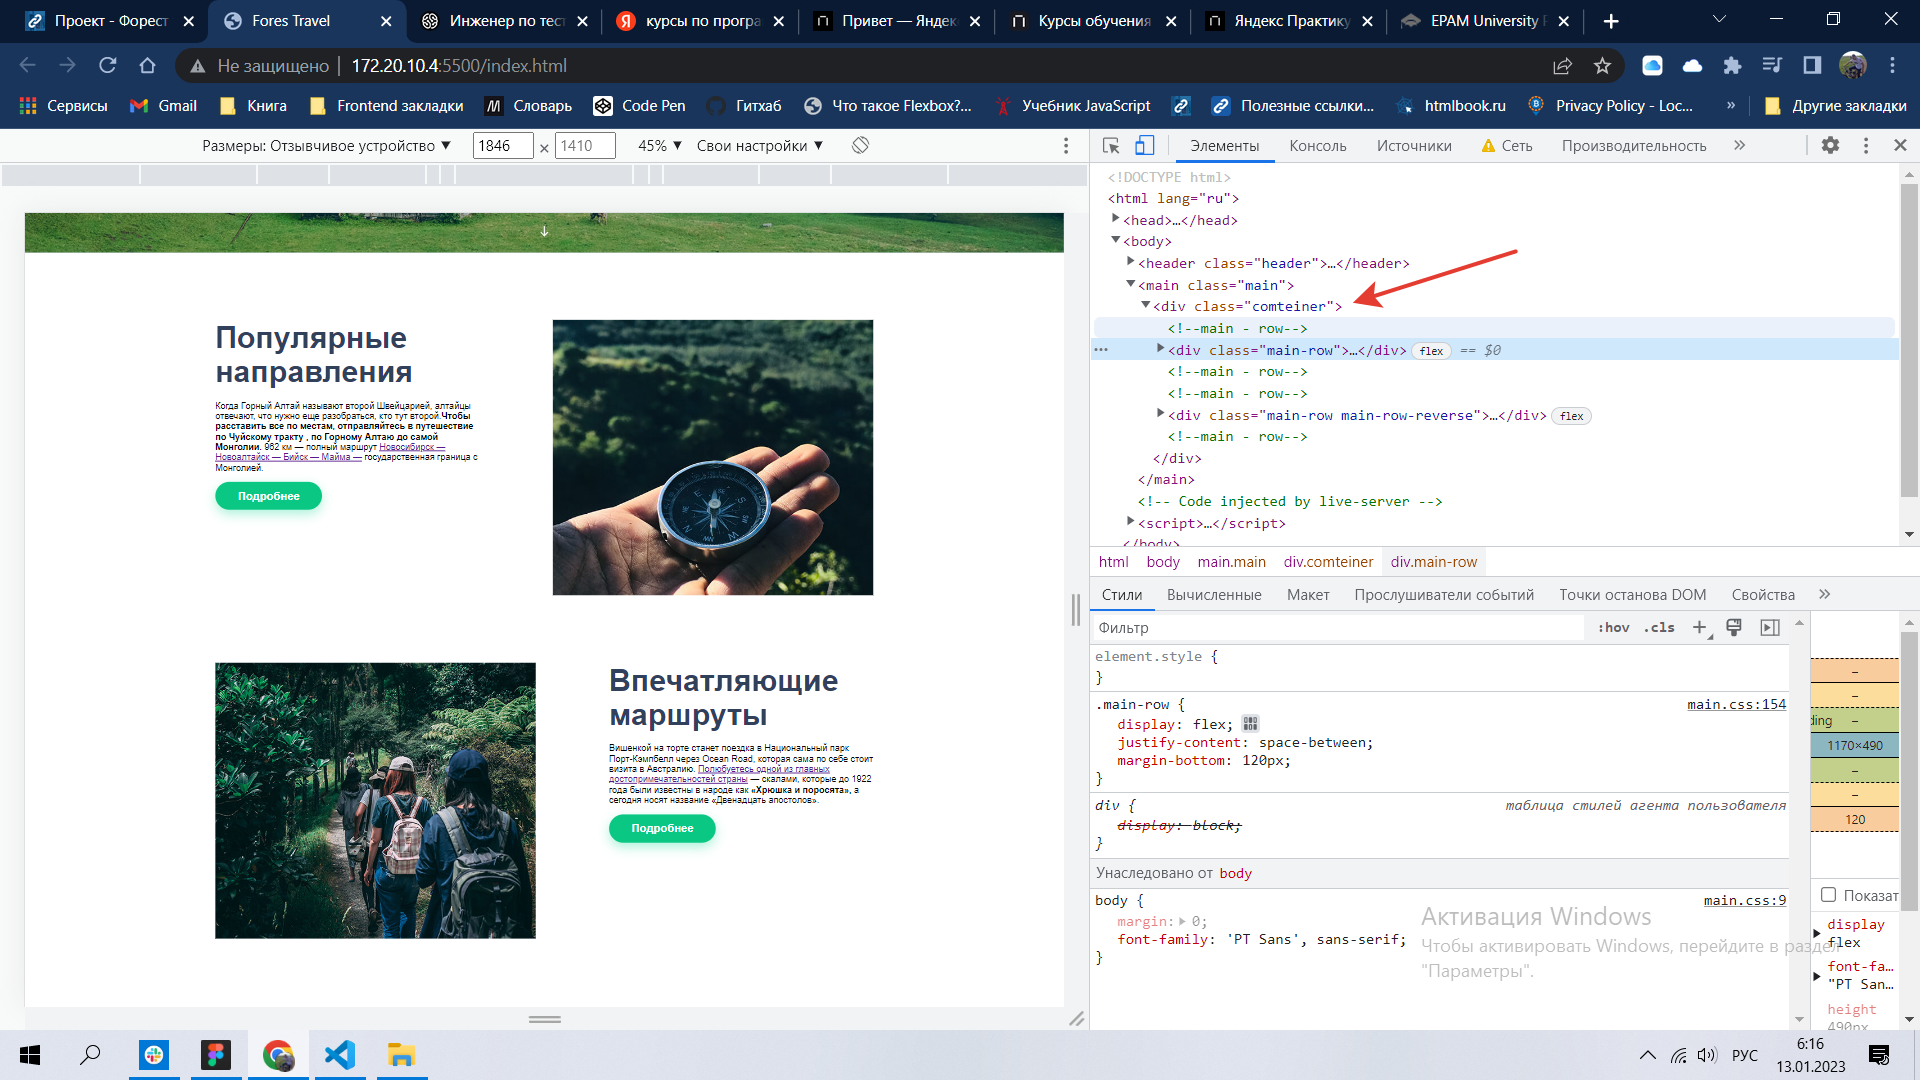Viewport: 1920px width, 1080px height.
Task: Click the rotate device orientation icon
Action: click(x=860, y=145)
